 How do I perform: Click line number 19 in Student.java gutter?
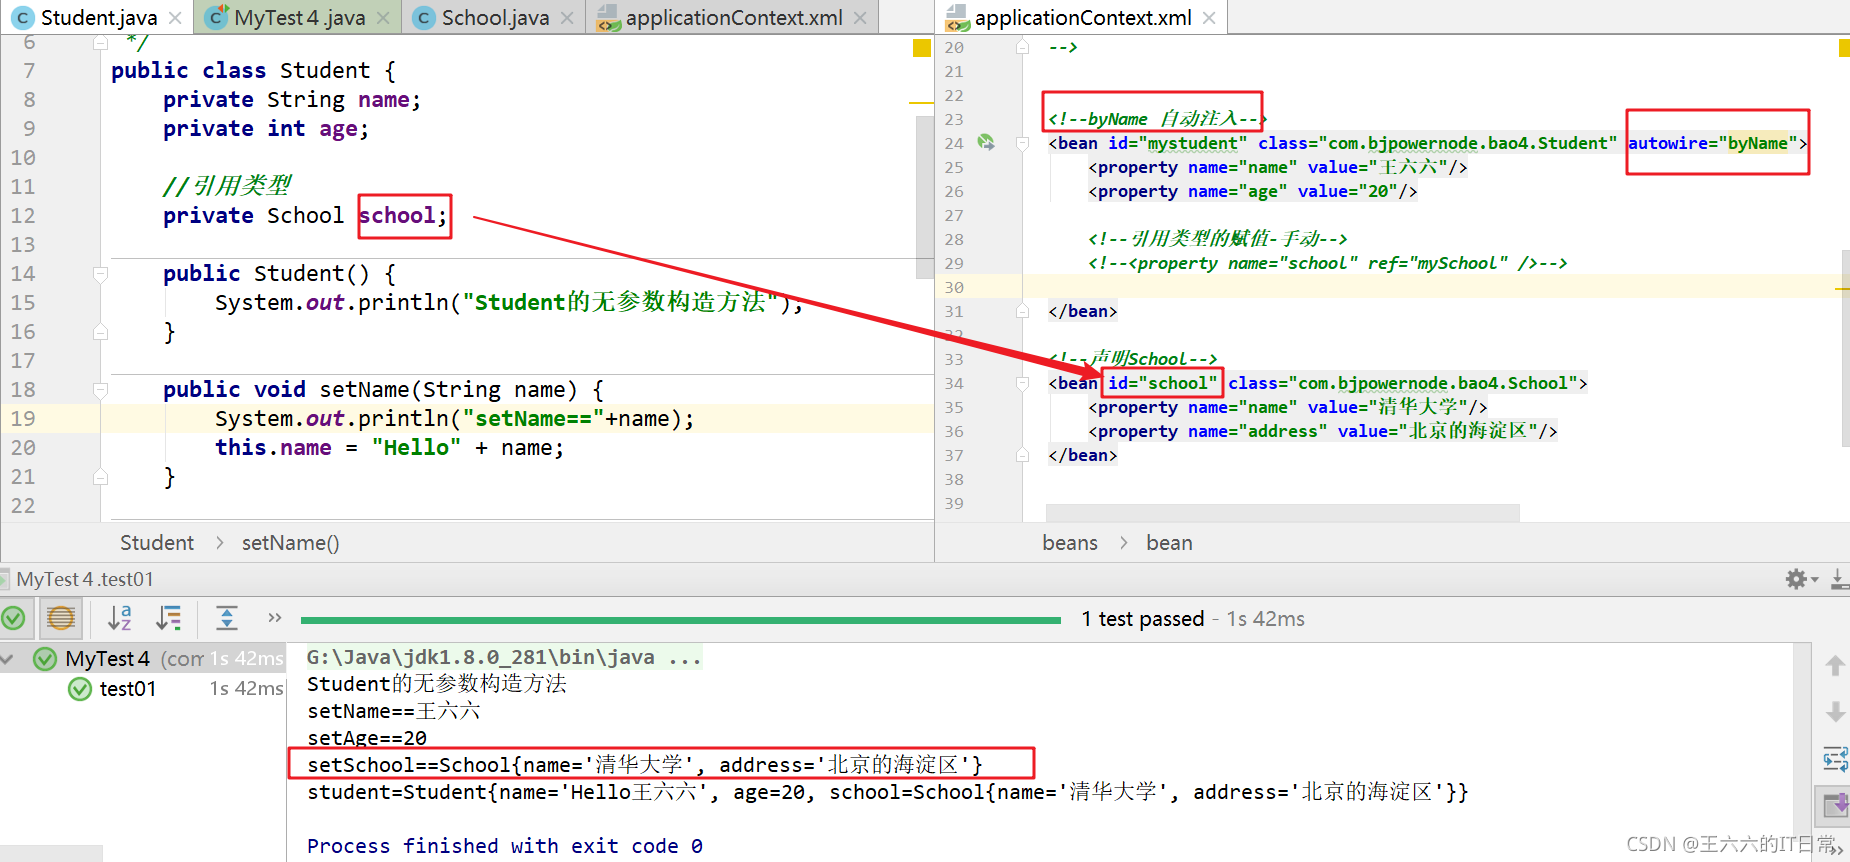coord(24,419)
